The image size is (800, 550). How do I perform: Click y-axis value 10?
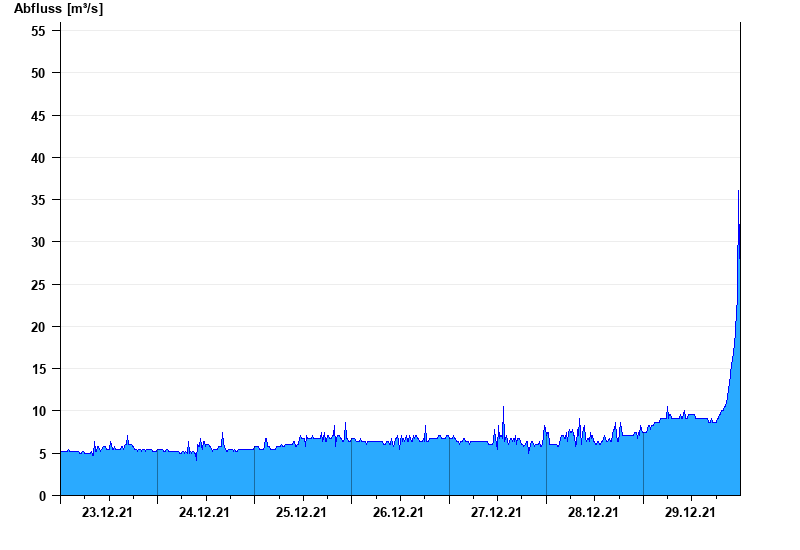pos(38,411)
